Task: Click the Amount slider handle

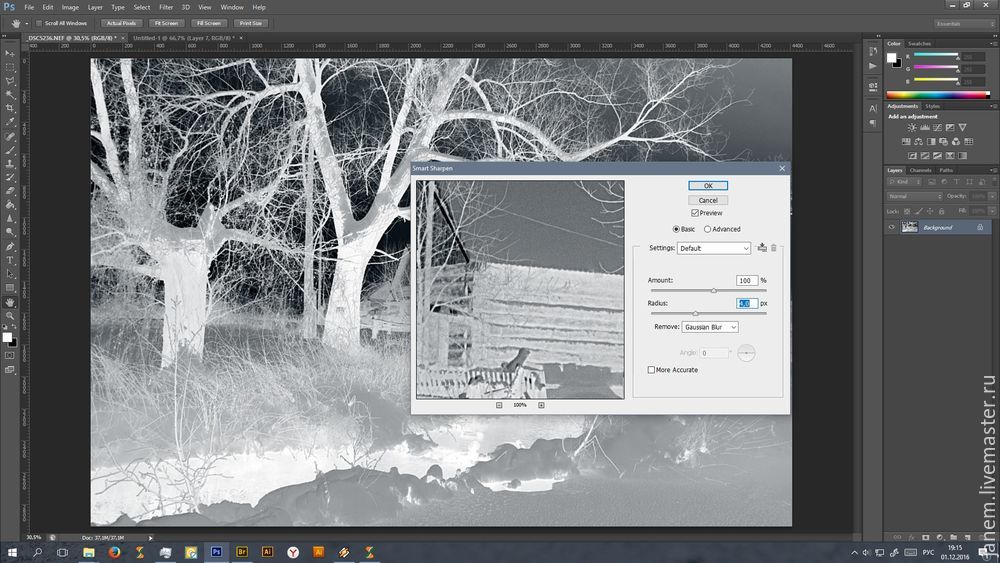Action: point(713,290)
